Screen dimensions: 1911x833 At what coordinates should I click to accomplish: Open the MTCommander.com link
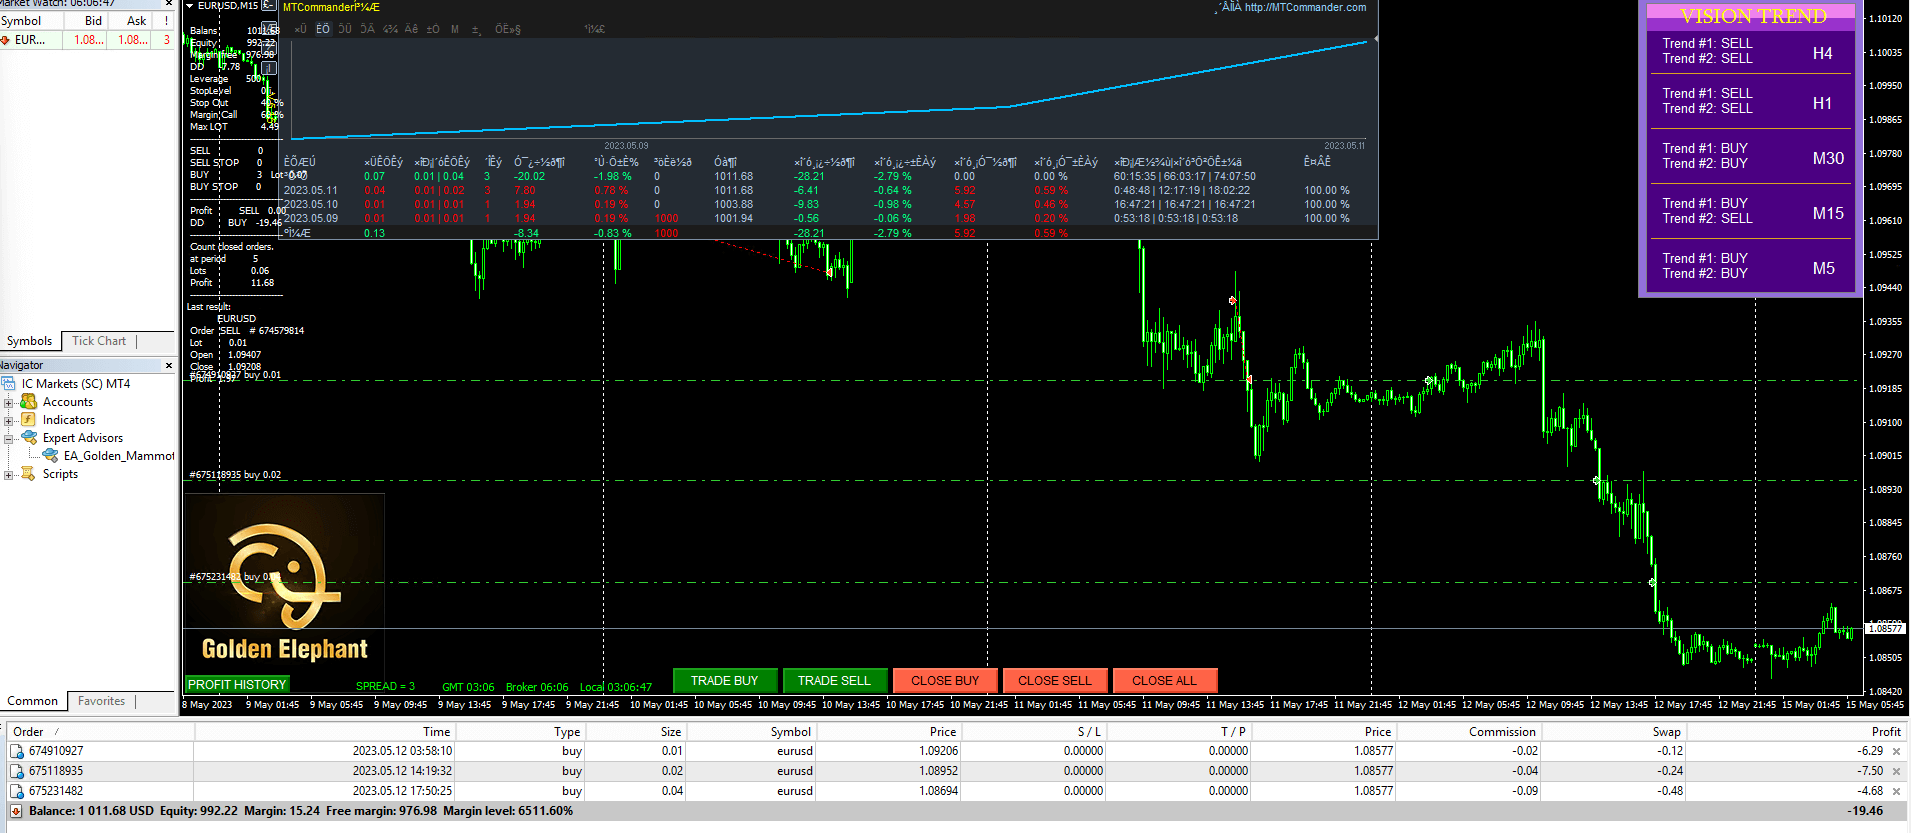pos(1304,7)
